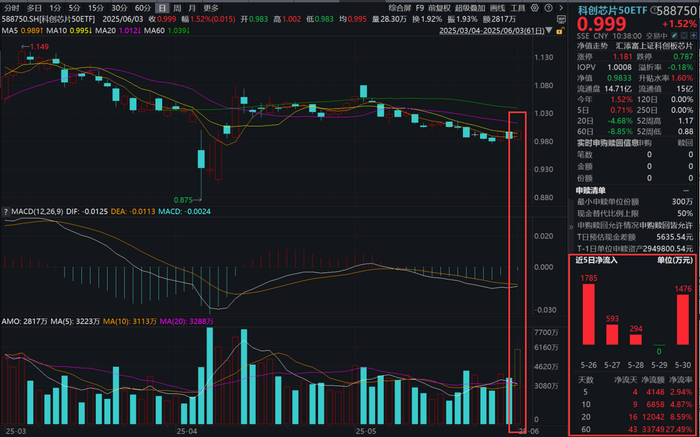The height and width of the screenshot is (437, 700).
Task: Click the blue plus add-to-watchlist icon
Action: 694,36
